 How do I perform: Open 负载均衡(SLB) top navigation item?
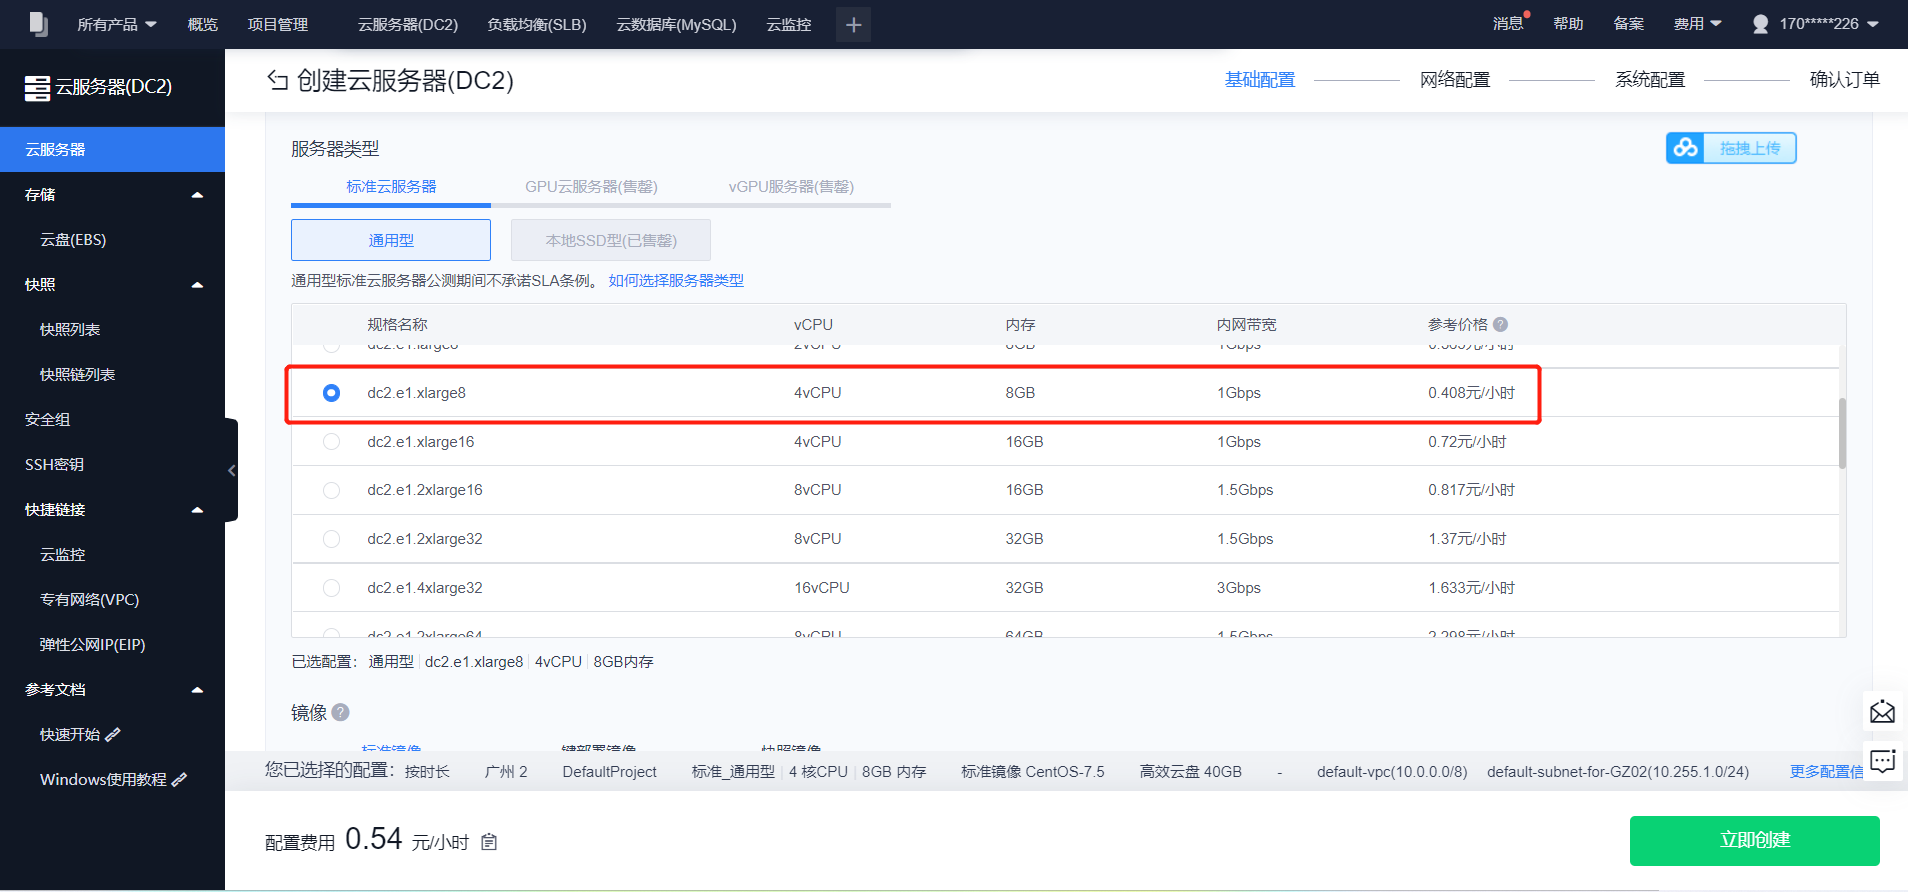537,24
